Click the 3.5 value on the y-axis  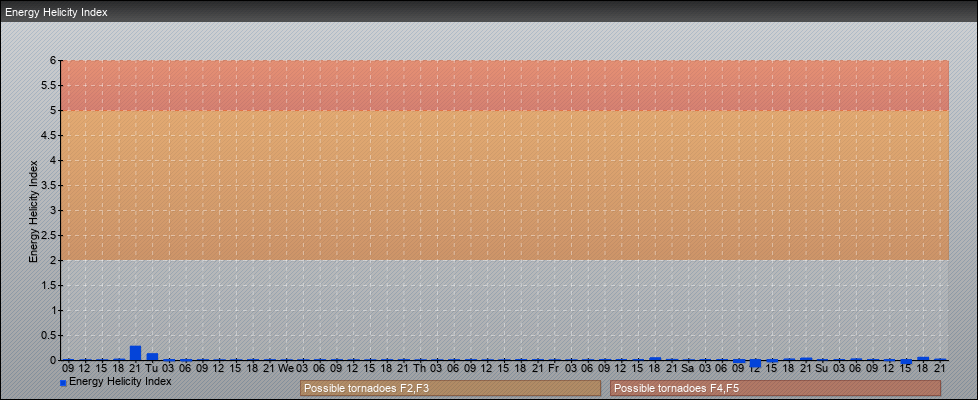(50, 185)
